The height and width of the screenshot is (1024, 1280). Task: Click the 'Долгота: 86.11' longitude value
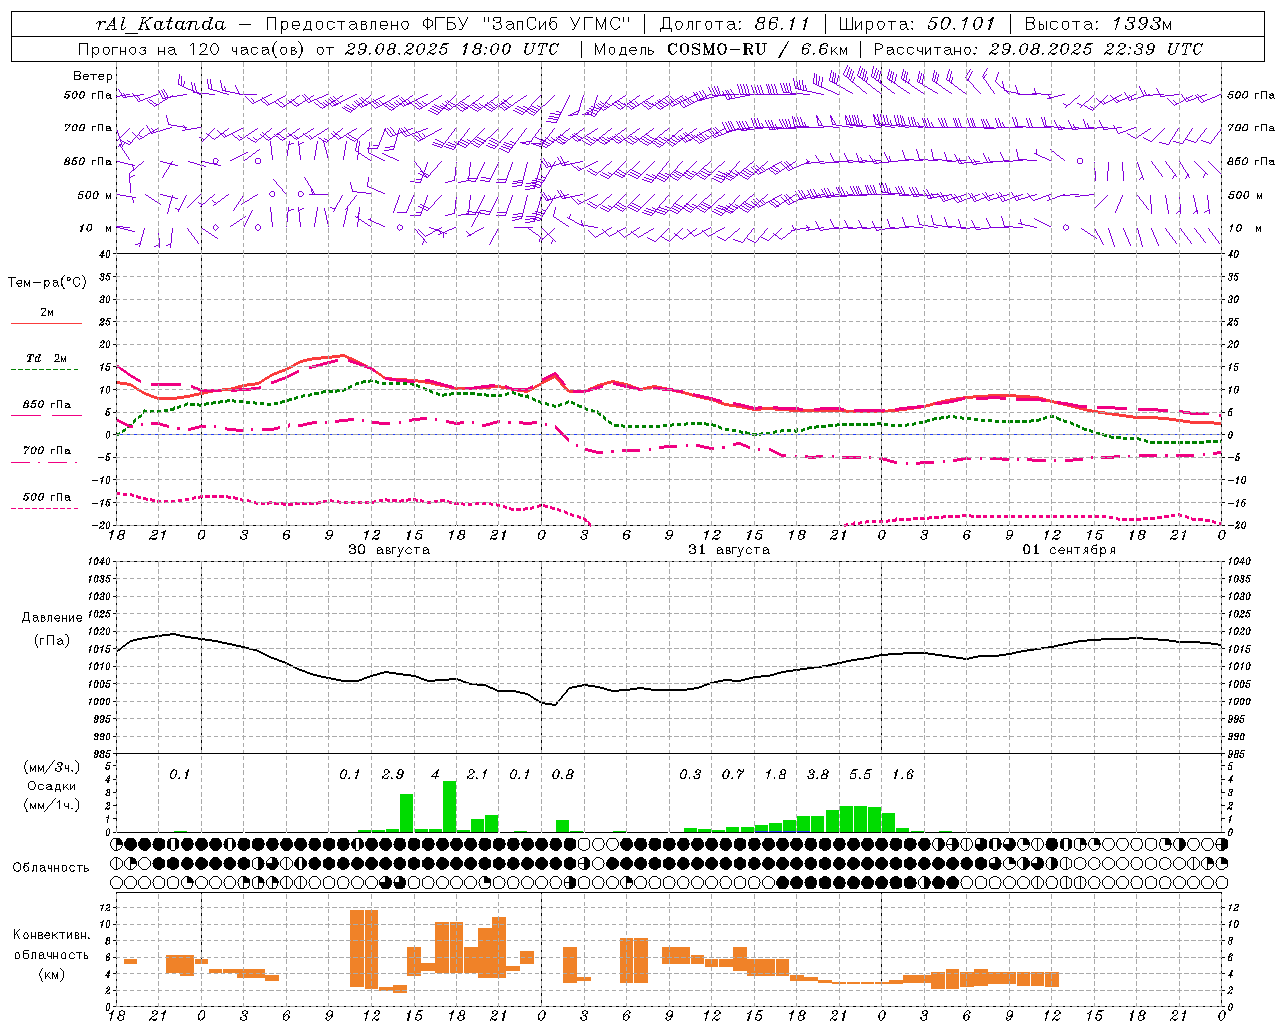734,24
